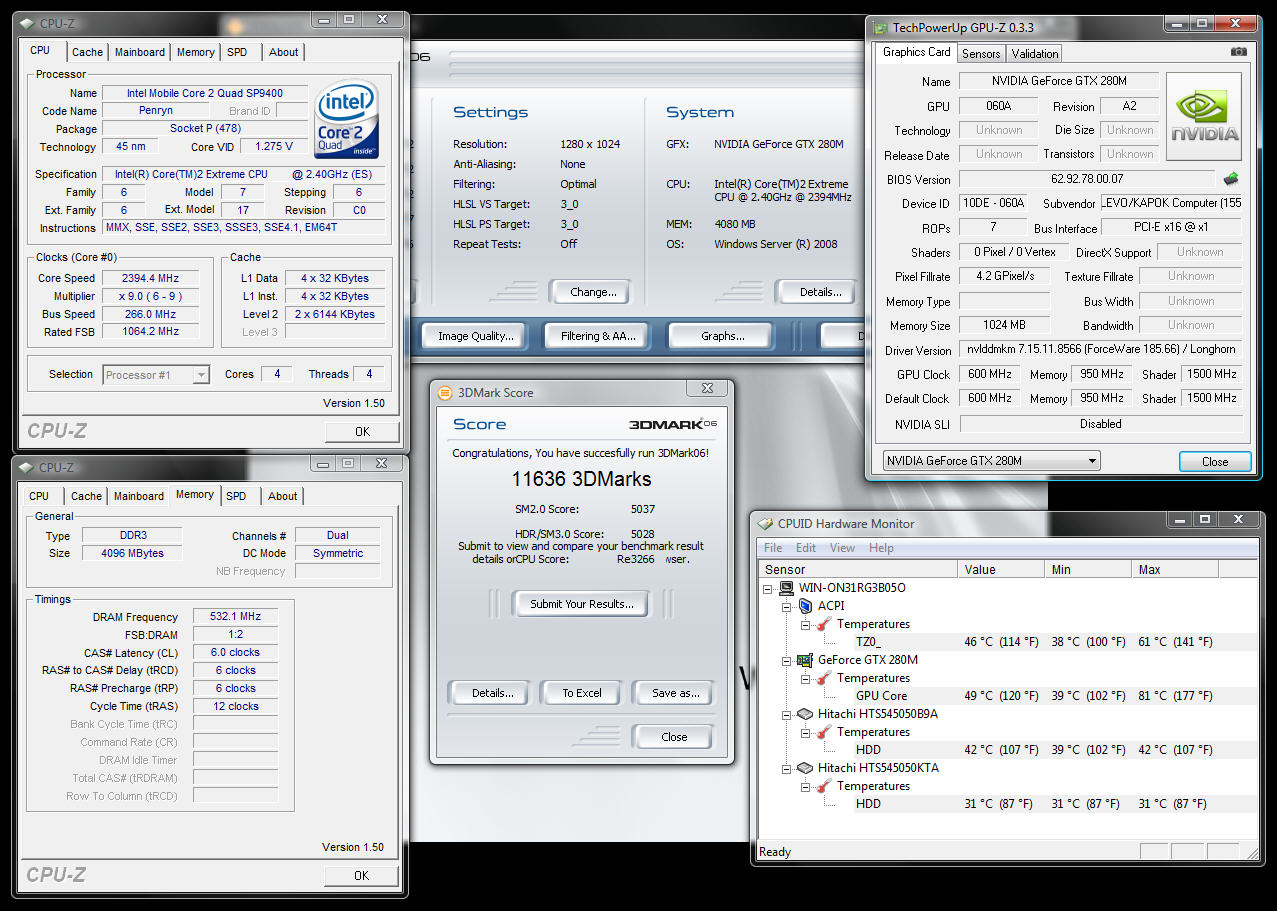Open the Edit menu in Hardware Monitor

pyautogui.click(x=806, y=548)
